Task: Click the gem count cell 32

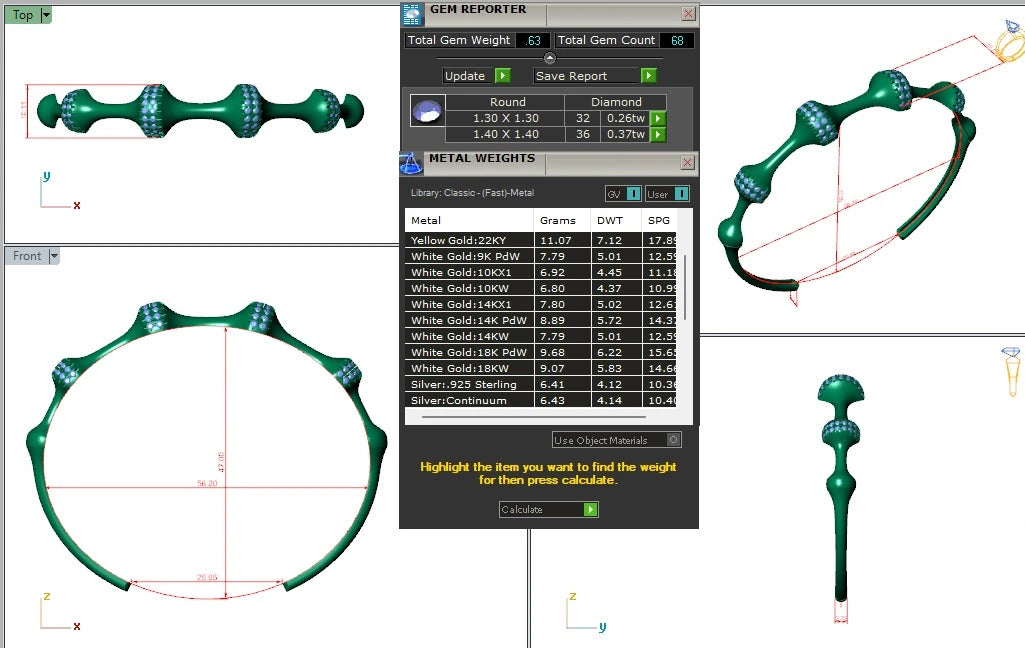Action: 582,118
